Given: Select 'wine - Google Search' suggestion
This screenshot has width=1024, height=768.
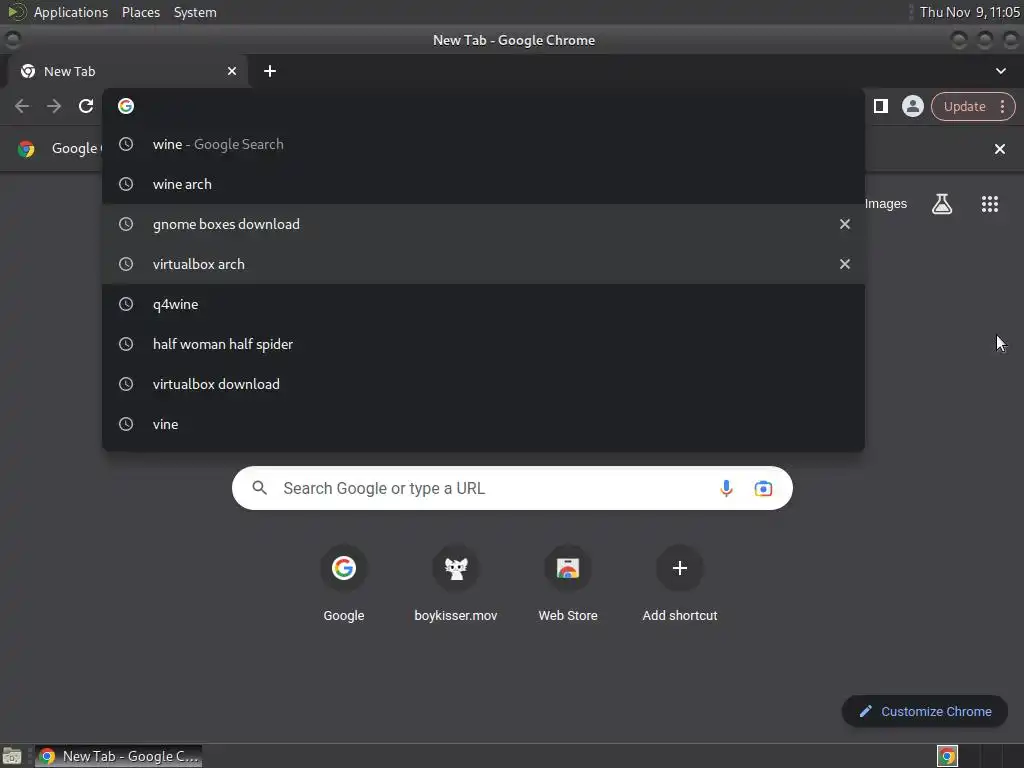Looking at the screenshot, I should point(483,144).
